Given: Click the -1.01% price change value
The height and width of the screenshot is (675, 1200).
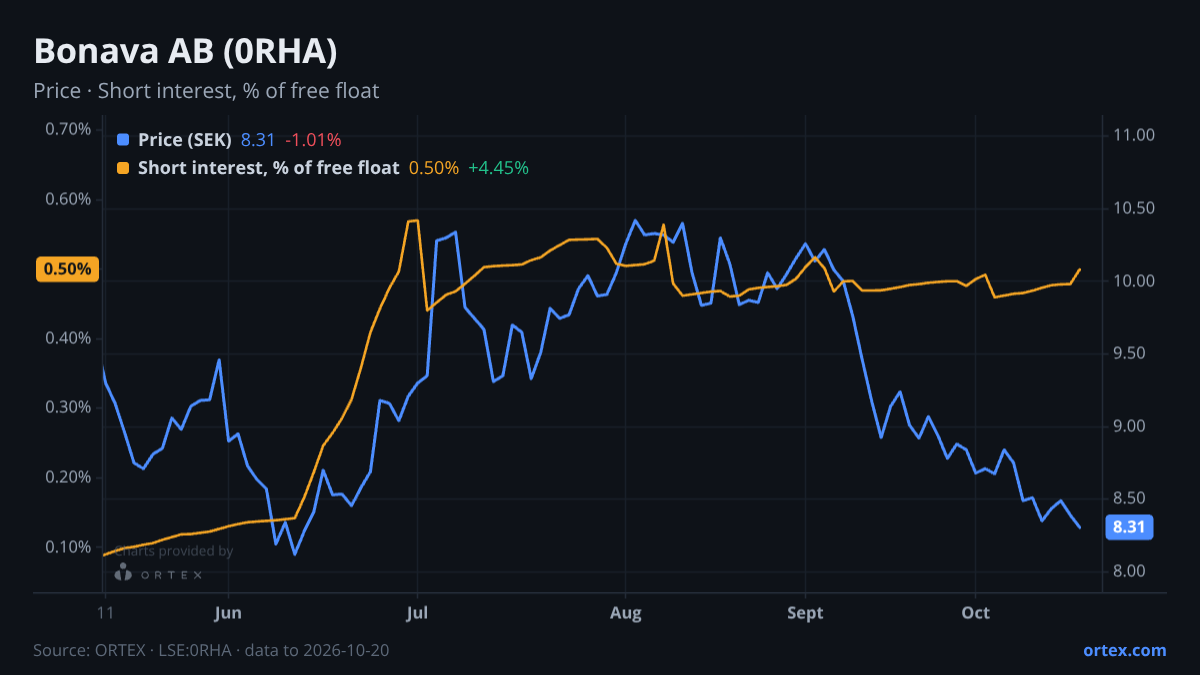Looking at the screenshot, I should (313, 140).
